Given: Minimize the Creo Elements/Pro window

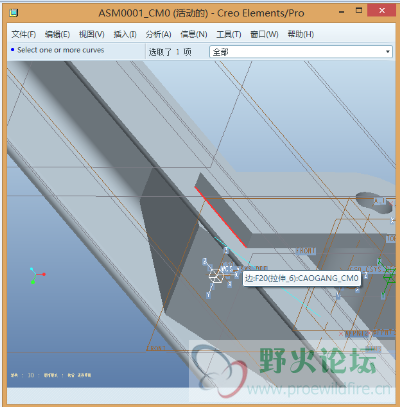Looking at the screenshot, I should click(341, 12).
